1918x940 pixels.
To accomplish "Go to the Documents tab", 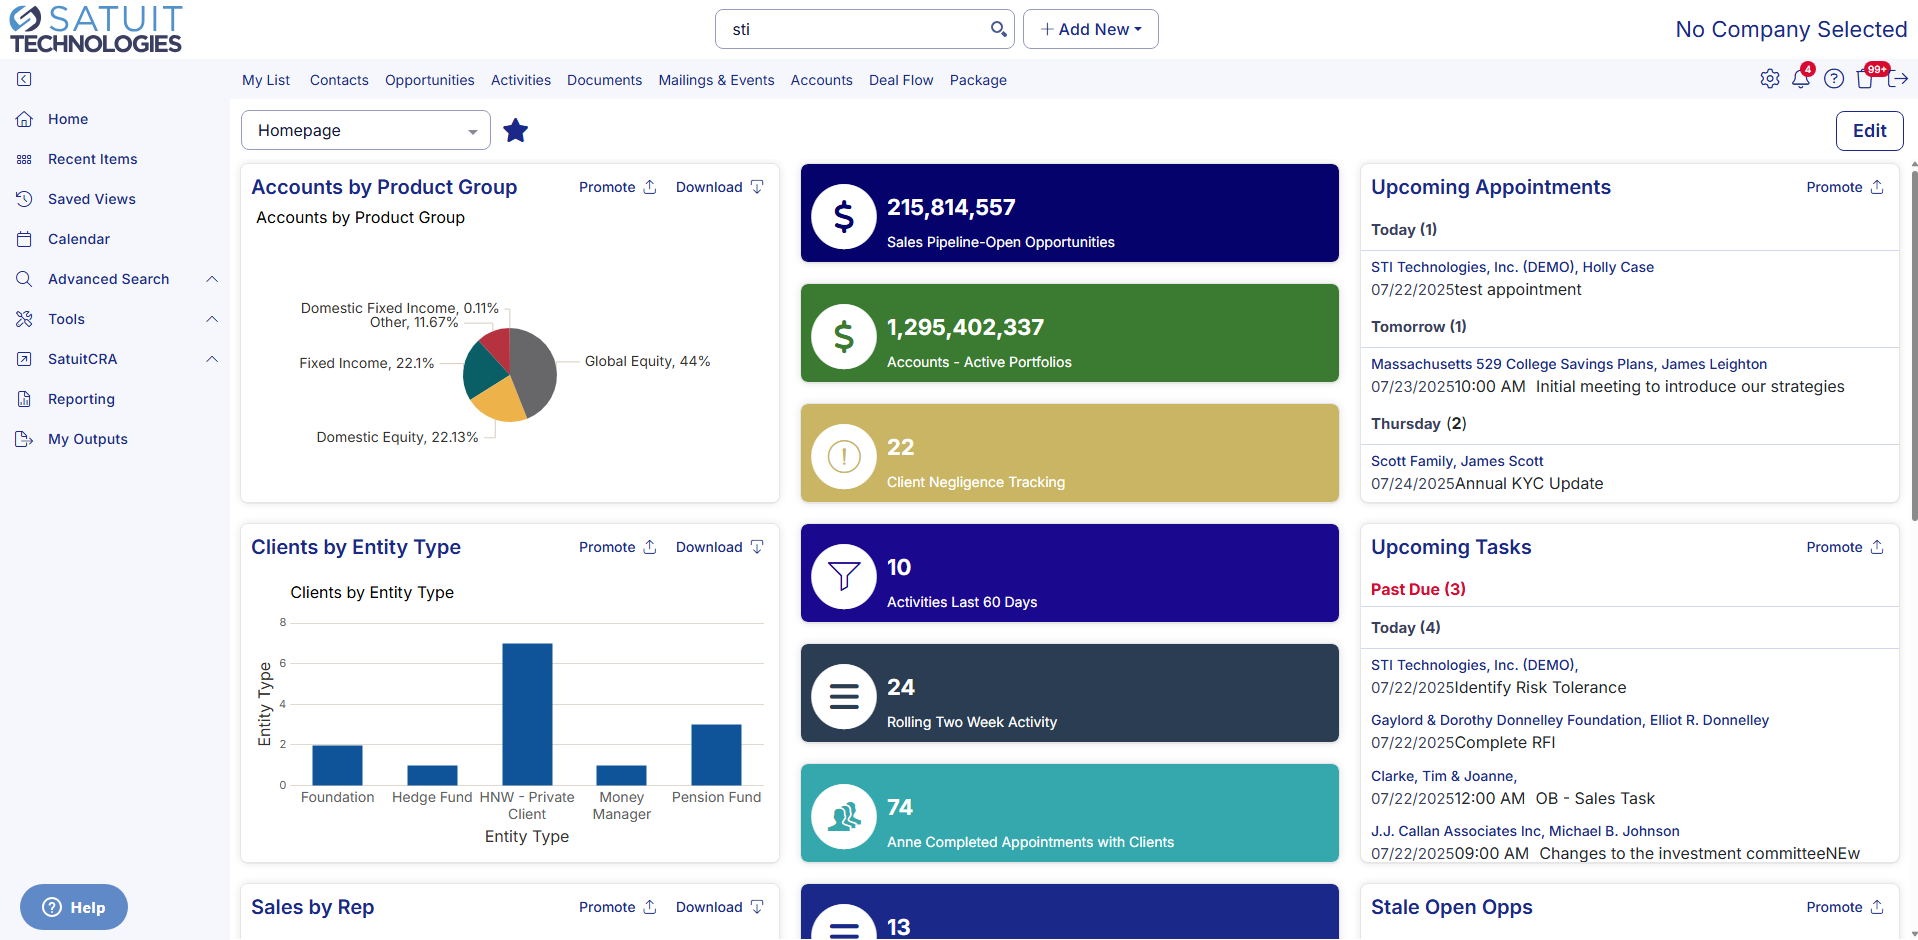I will pyautogui.click(x=604, y=80).
